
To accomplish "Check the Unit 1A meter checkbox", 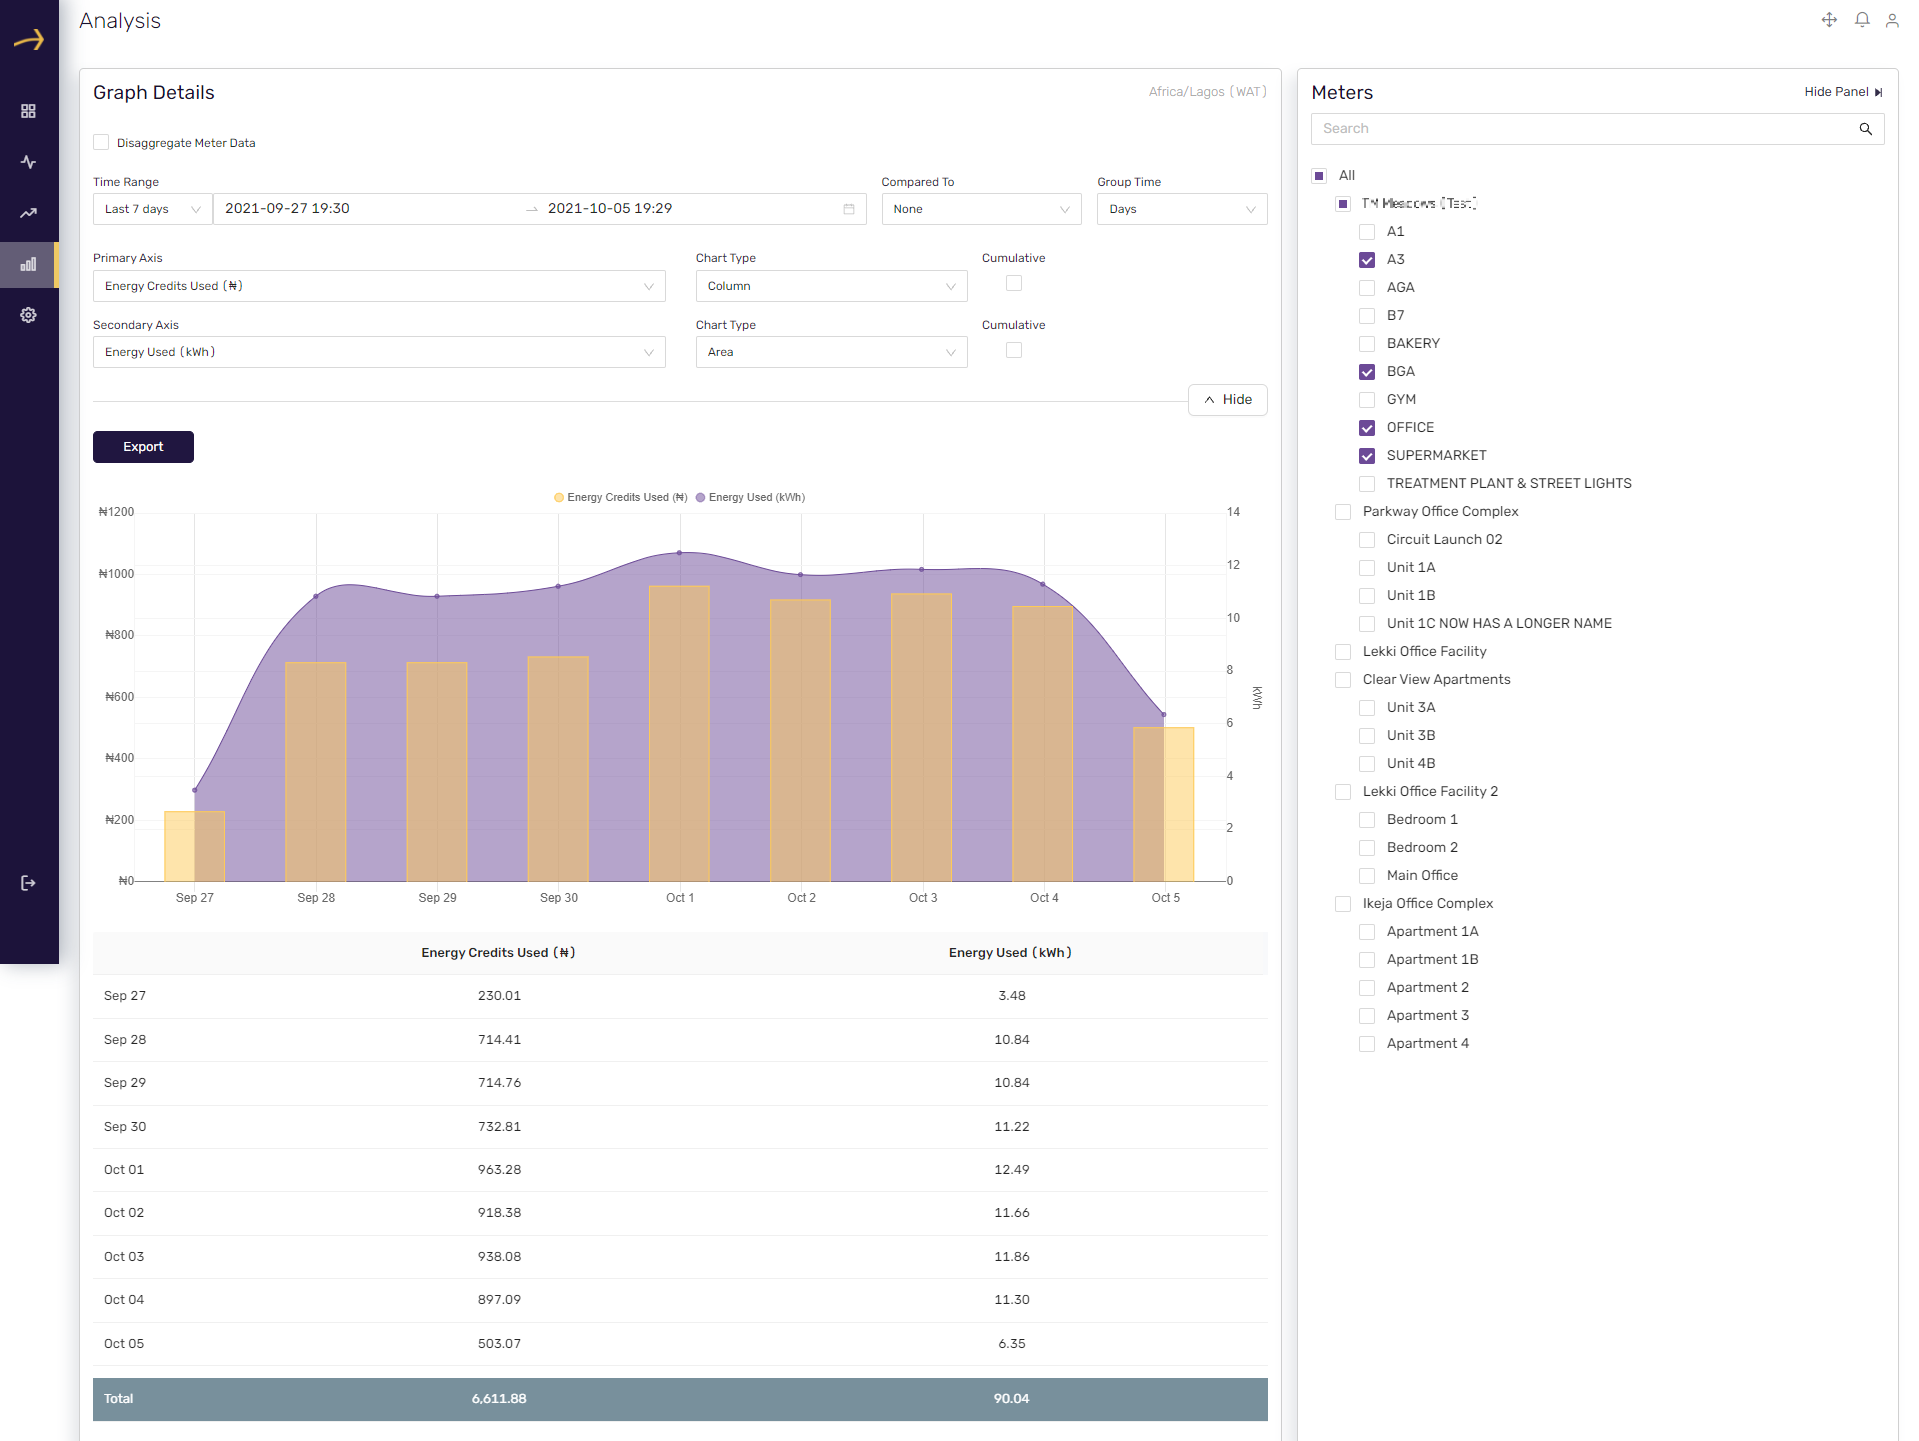I will [1367, 568].
